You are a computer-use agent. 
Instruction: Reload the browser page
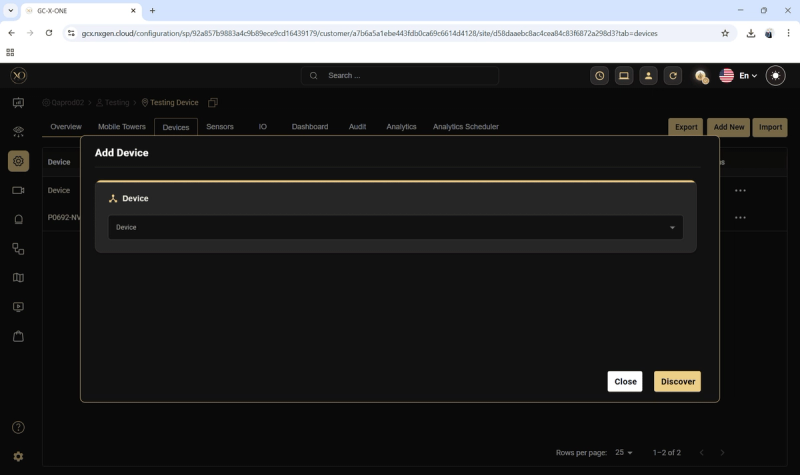tap(49, 33)
